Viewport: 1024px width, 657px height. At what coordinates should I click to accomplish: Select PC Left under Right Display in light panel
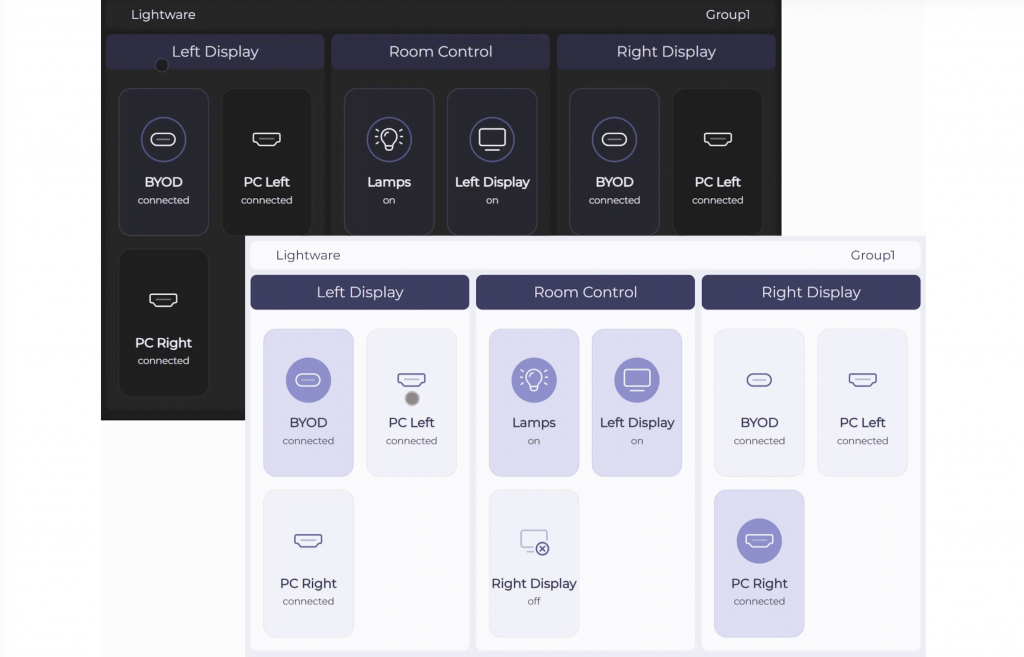click(x=862, y=402)
